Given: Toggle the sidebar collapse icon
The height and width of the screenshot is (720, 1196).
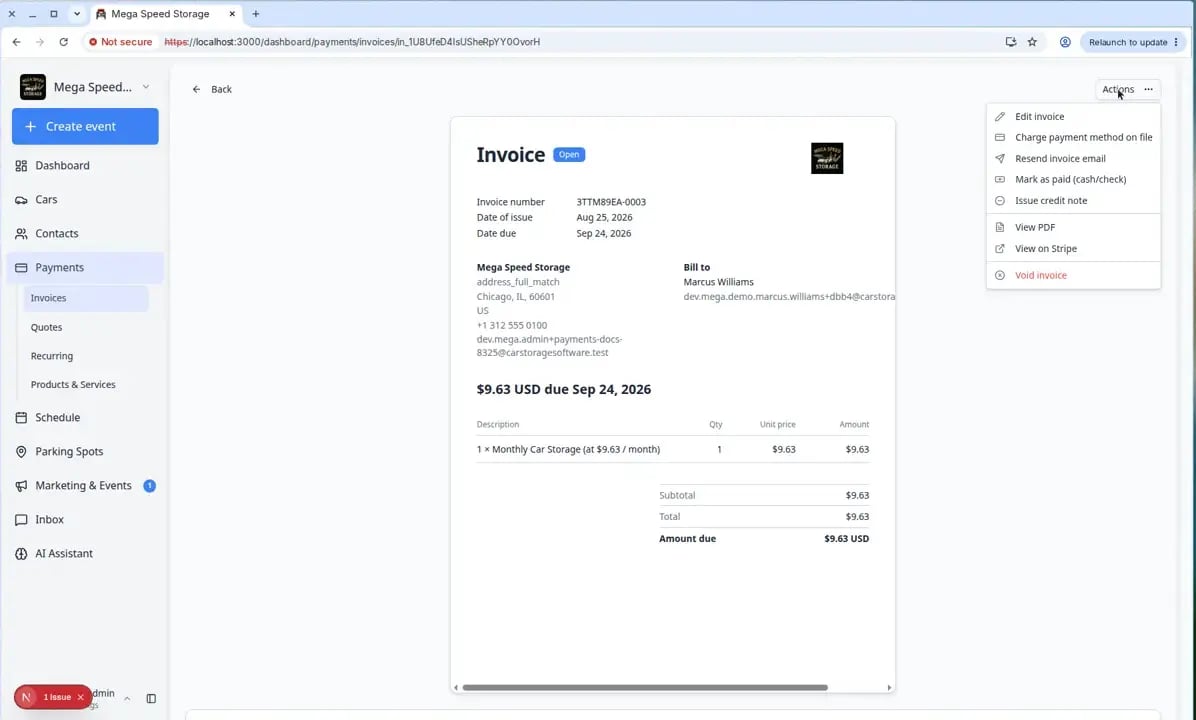Looking at the screenshot, I should pos(151,698).
